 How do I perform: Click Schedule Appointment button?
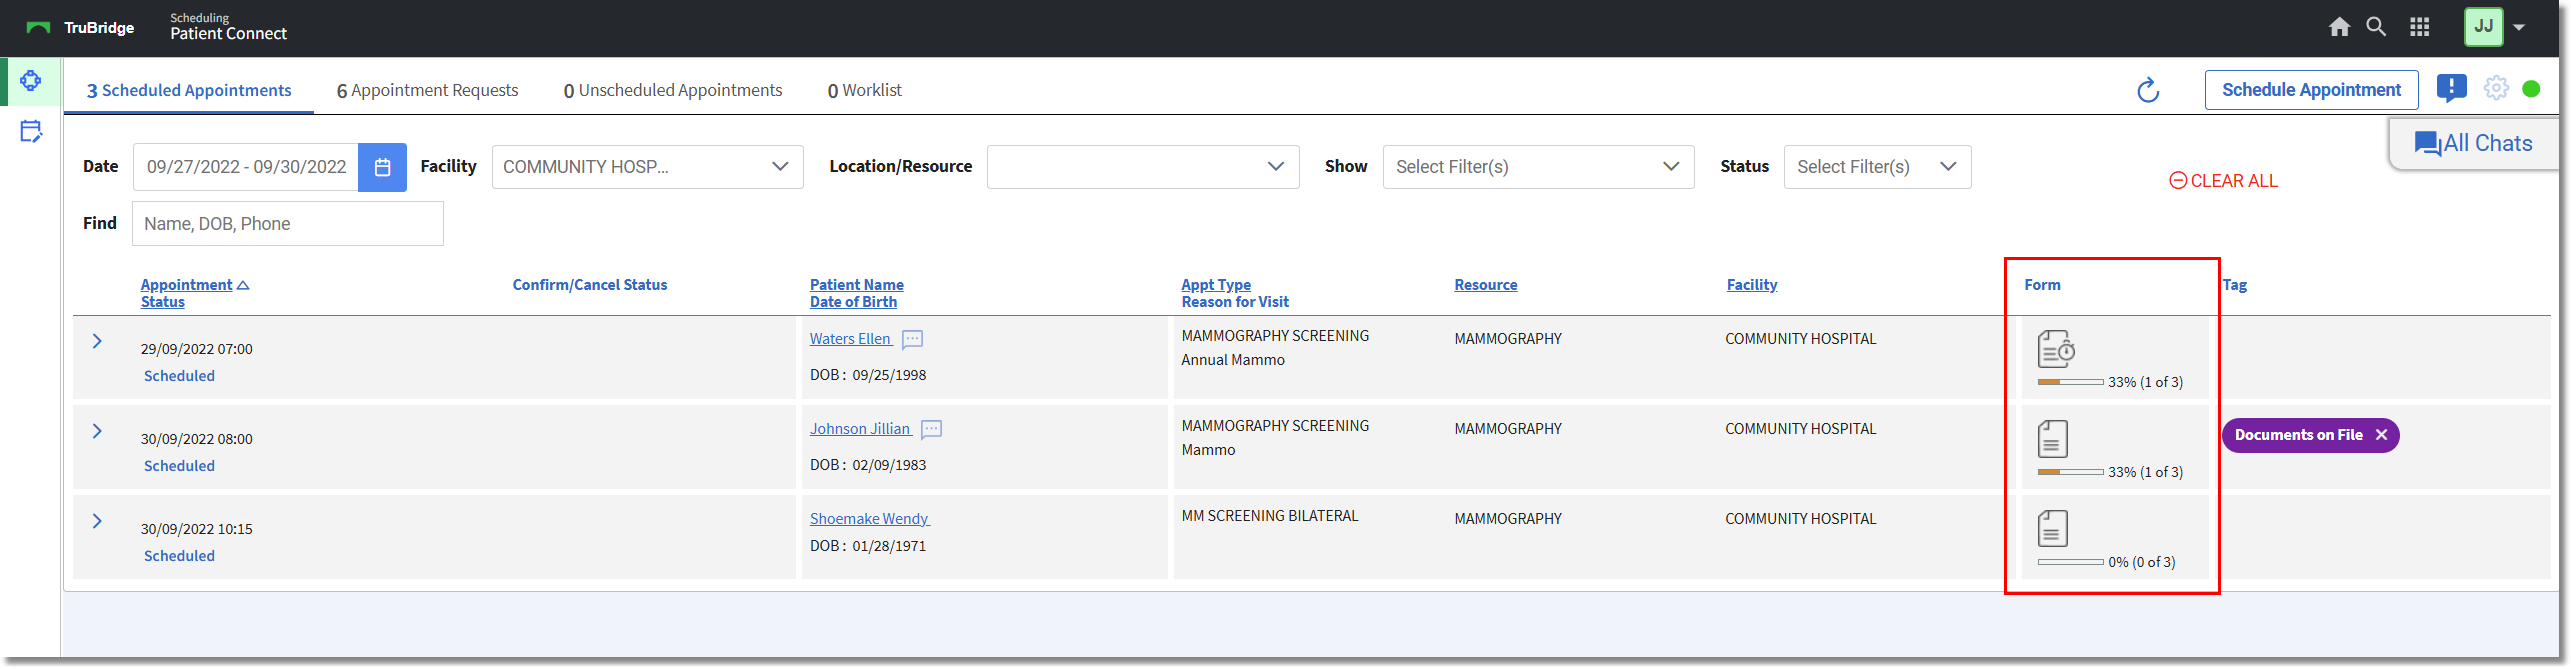click(2311, 90)
